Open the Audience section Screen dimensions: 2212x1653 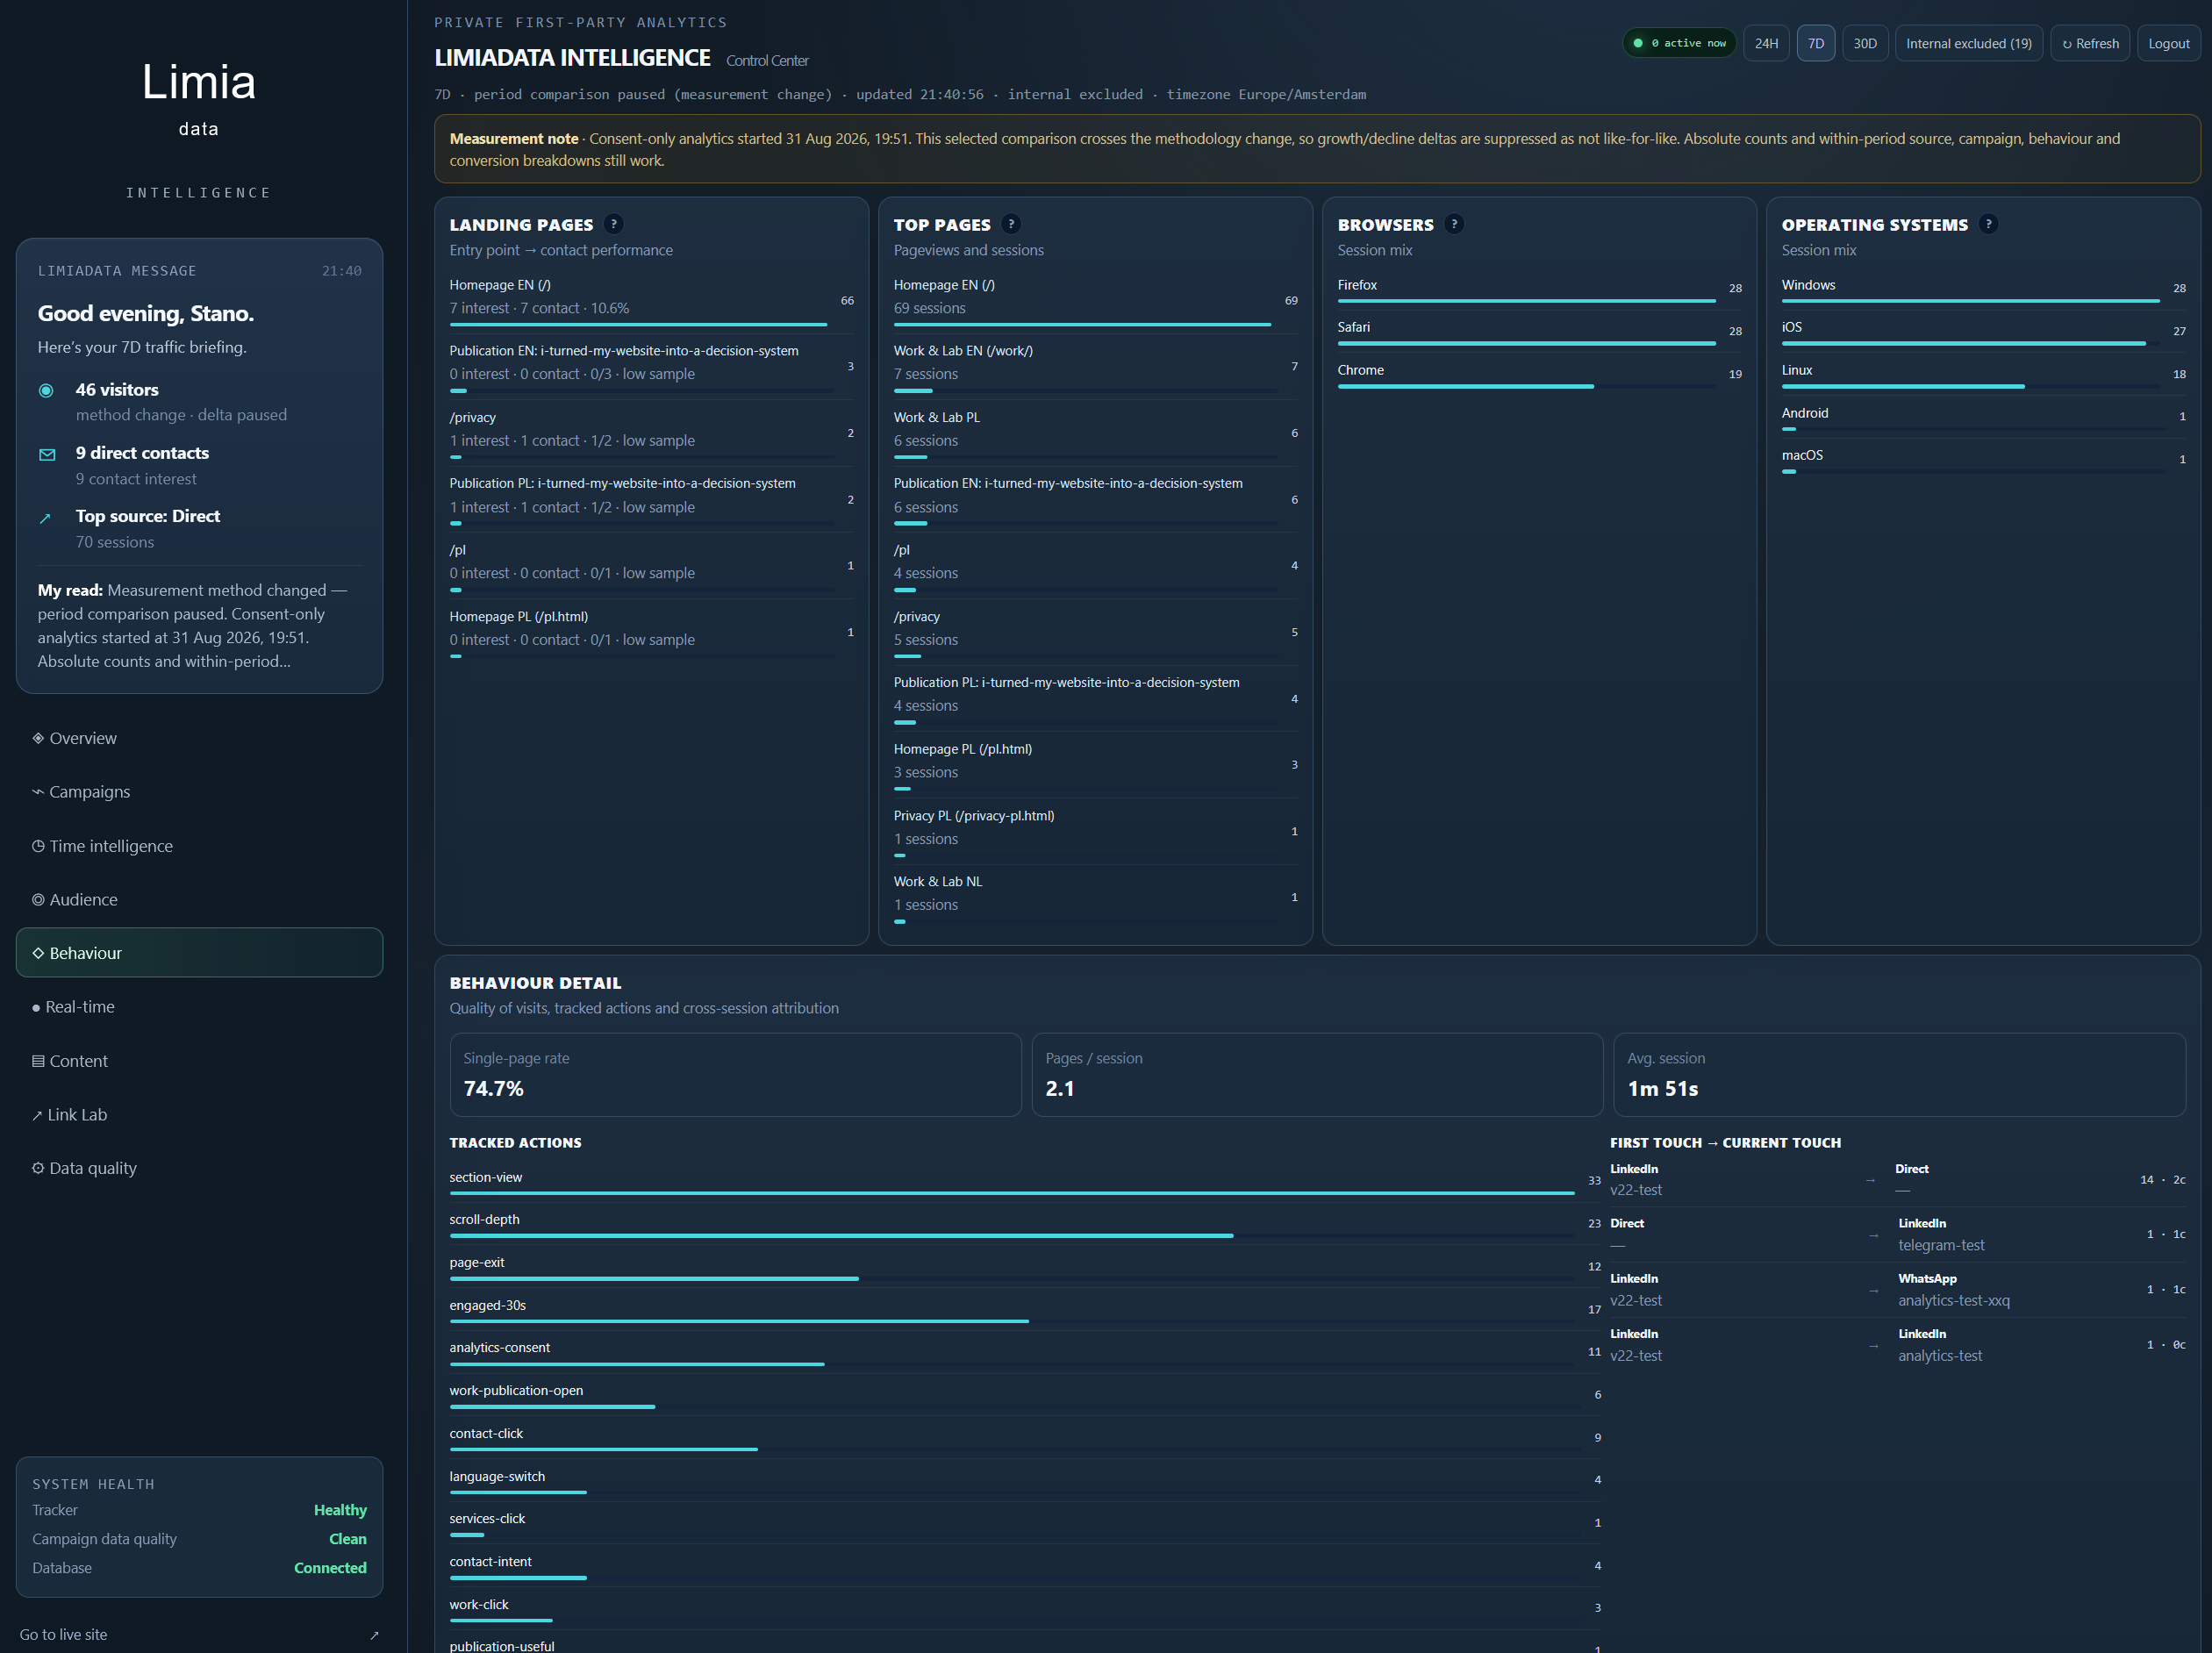199,899
